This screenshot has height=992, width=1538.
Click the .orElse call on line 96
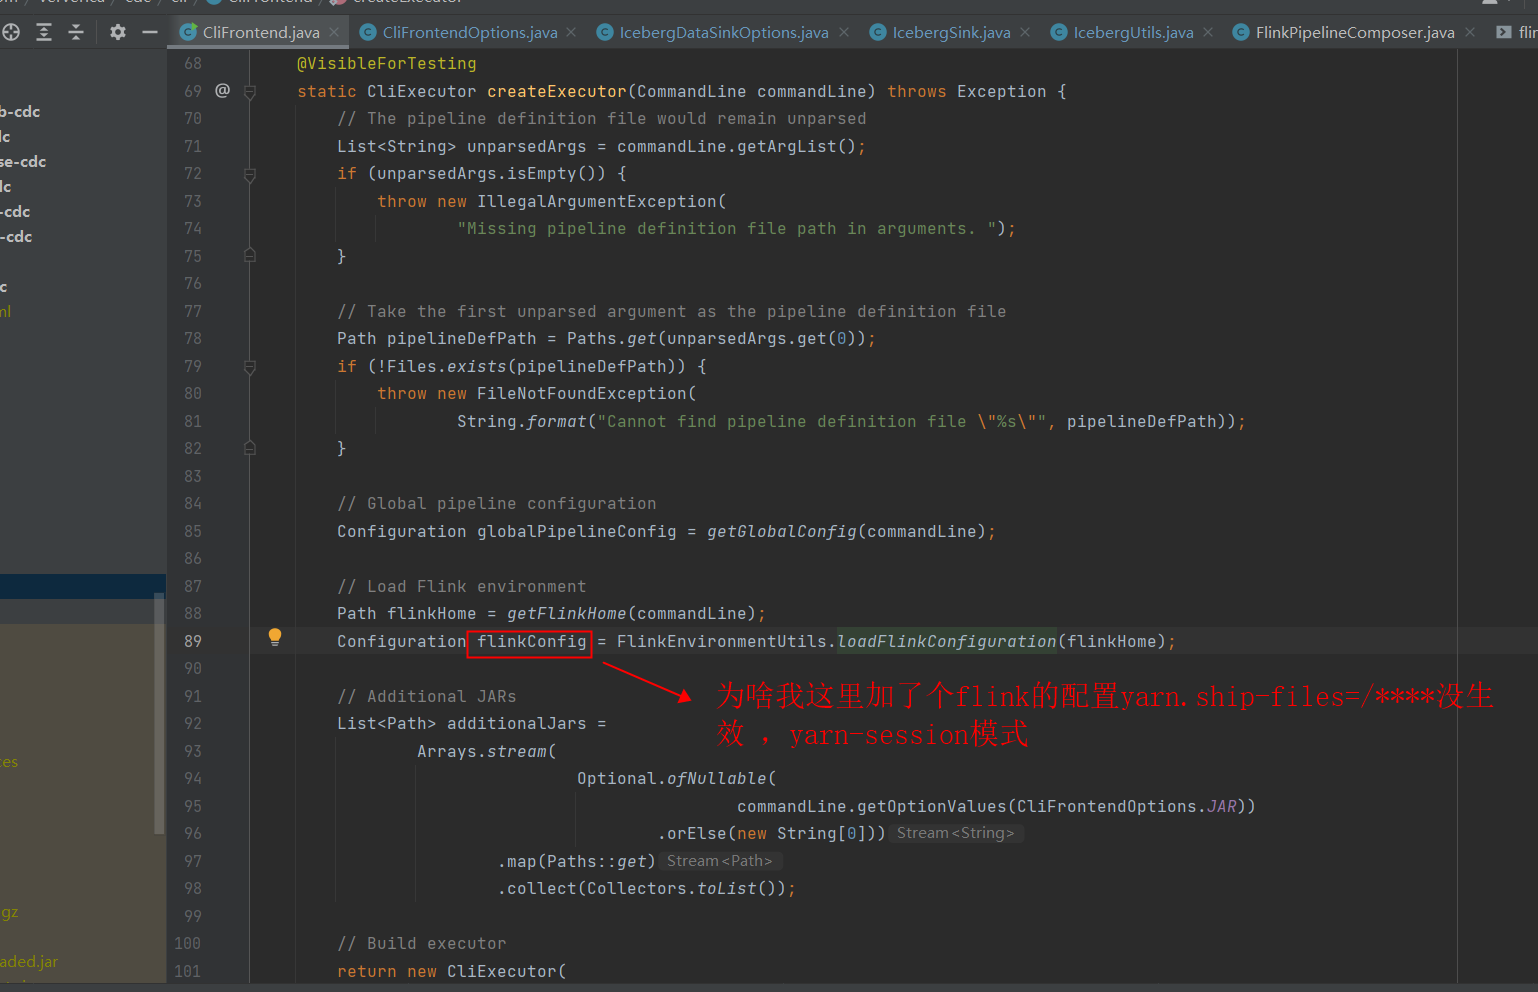coord(692,833)
